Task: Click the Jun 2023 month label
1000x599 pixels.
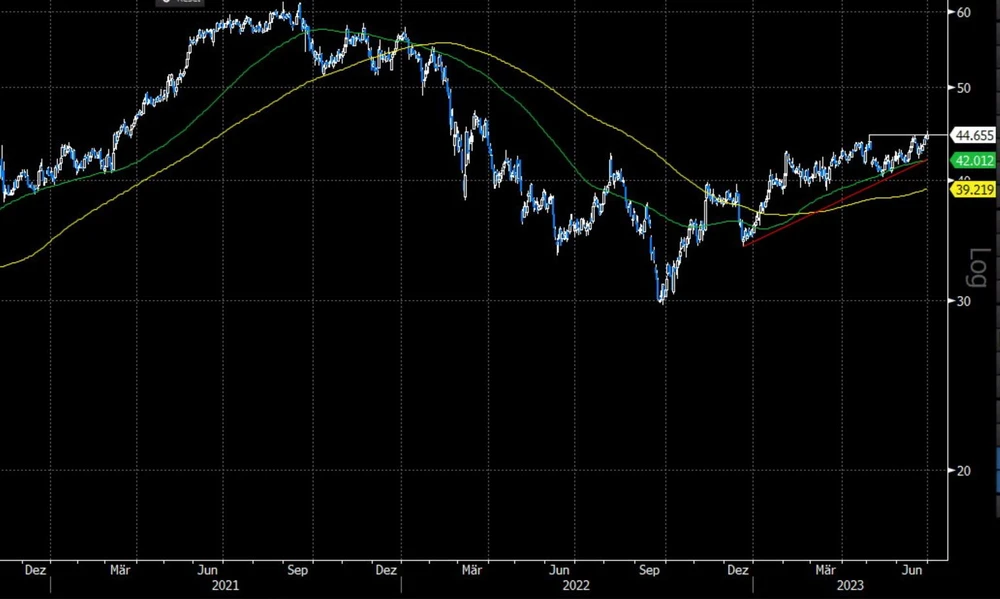Action: (x=912, y=569)
